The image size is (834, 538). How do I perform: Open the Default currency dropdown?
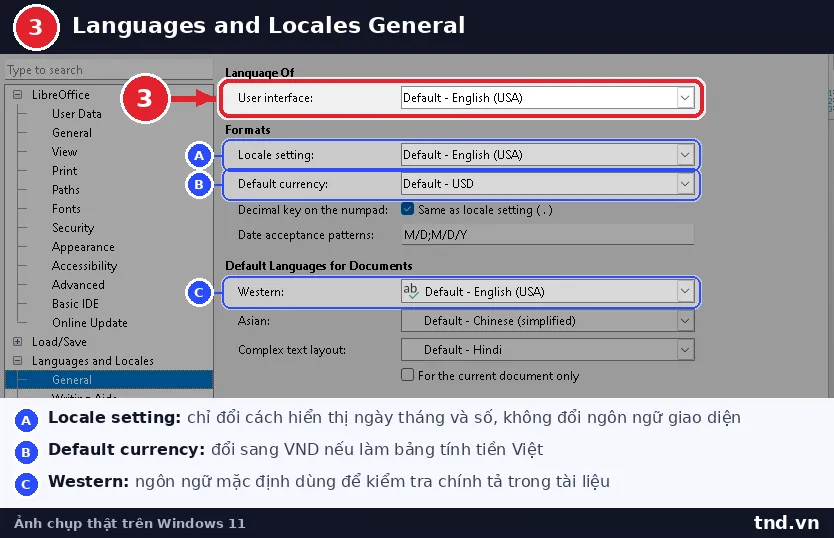coord(547,184)
